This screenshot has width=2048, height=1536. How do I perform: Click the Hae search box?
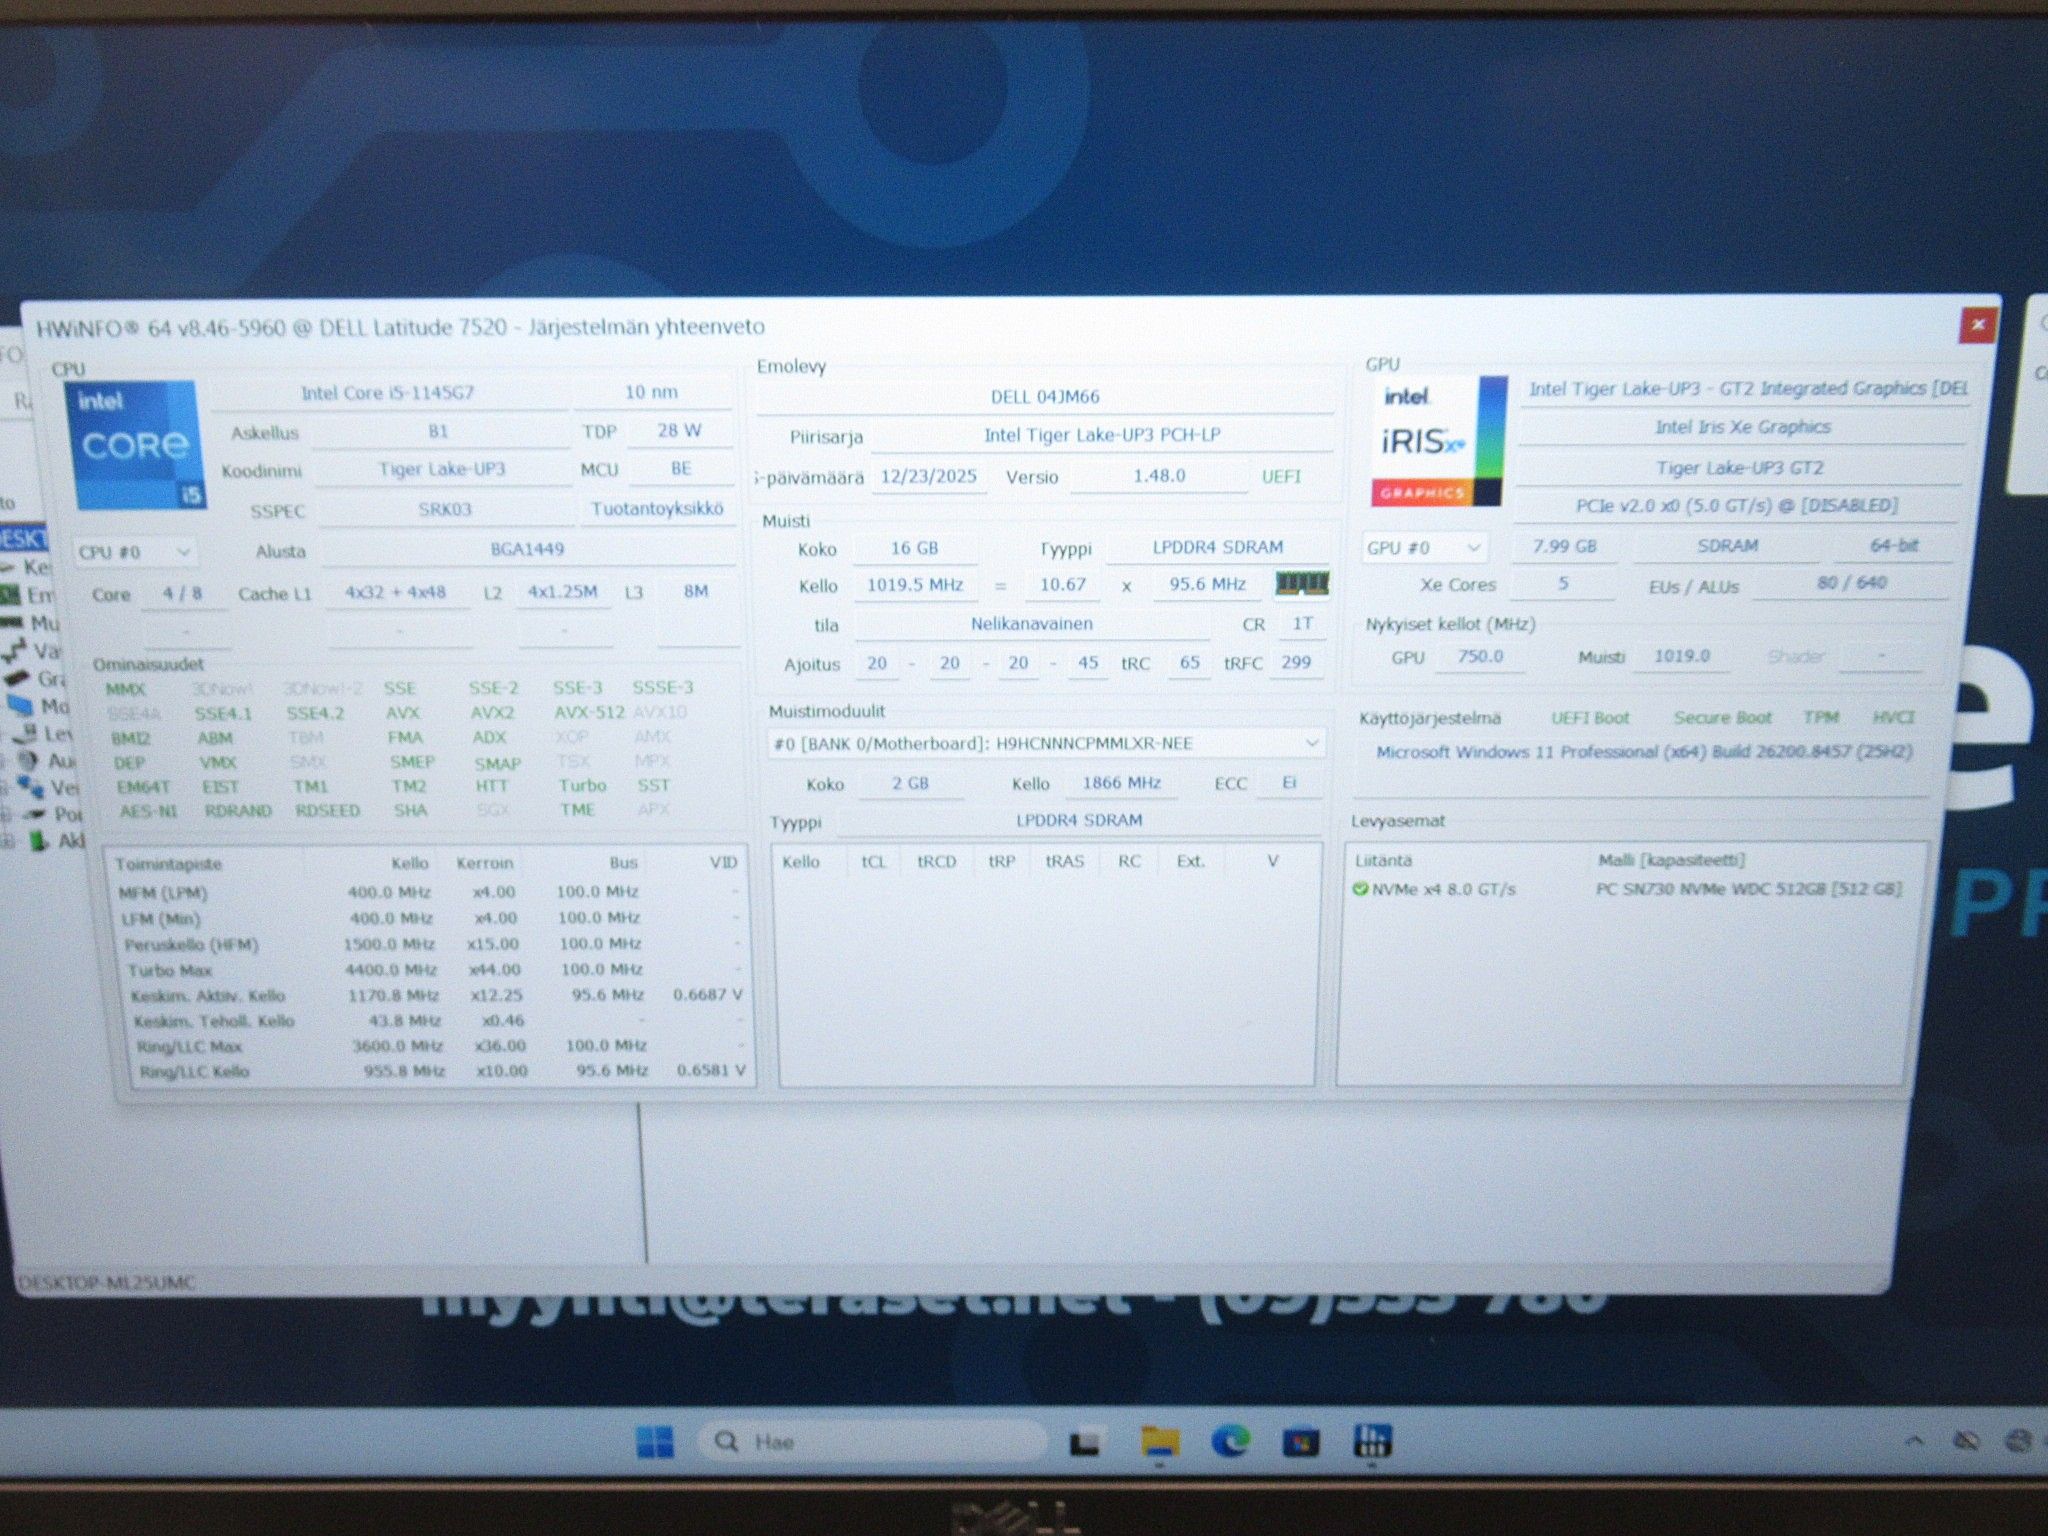(872, 1442)
